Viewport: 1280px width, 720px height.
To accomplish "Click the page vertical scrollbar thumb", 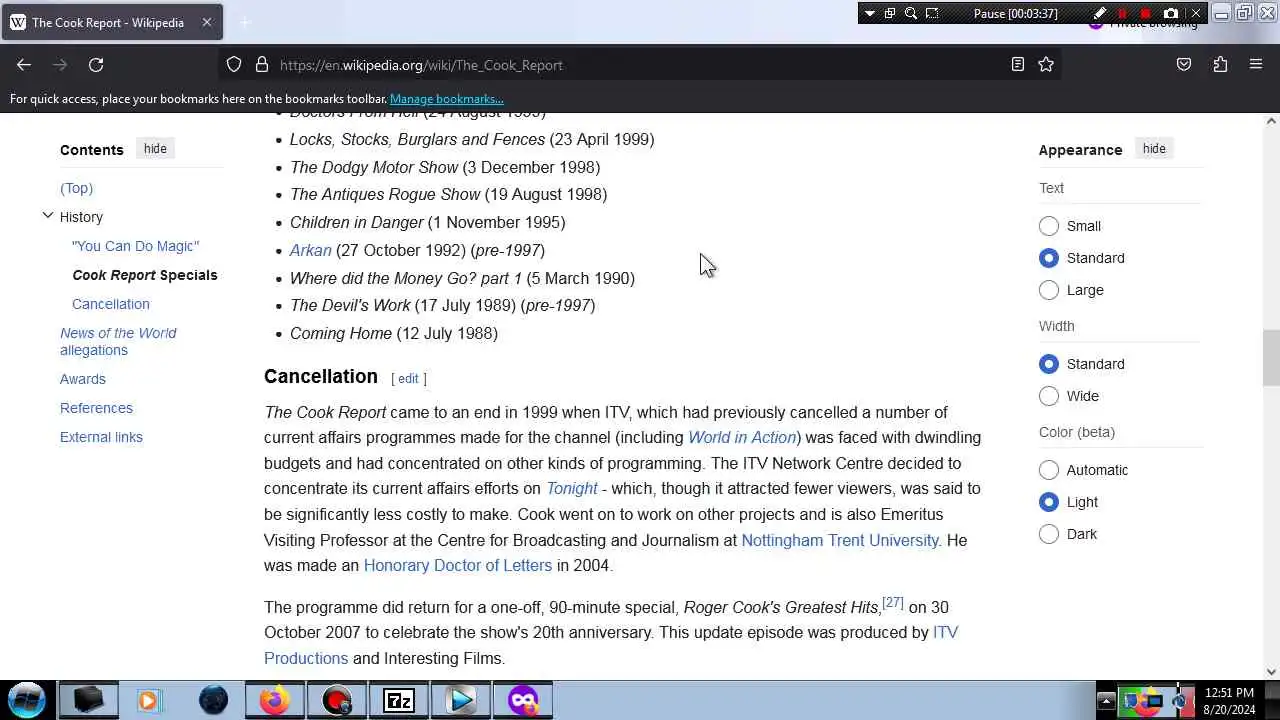I will click(1271, 357).
